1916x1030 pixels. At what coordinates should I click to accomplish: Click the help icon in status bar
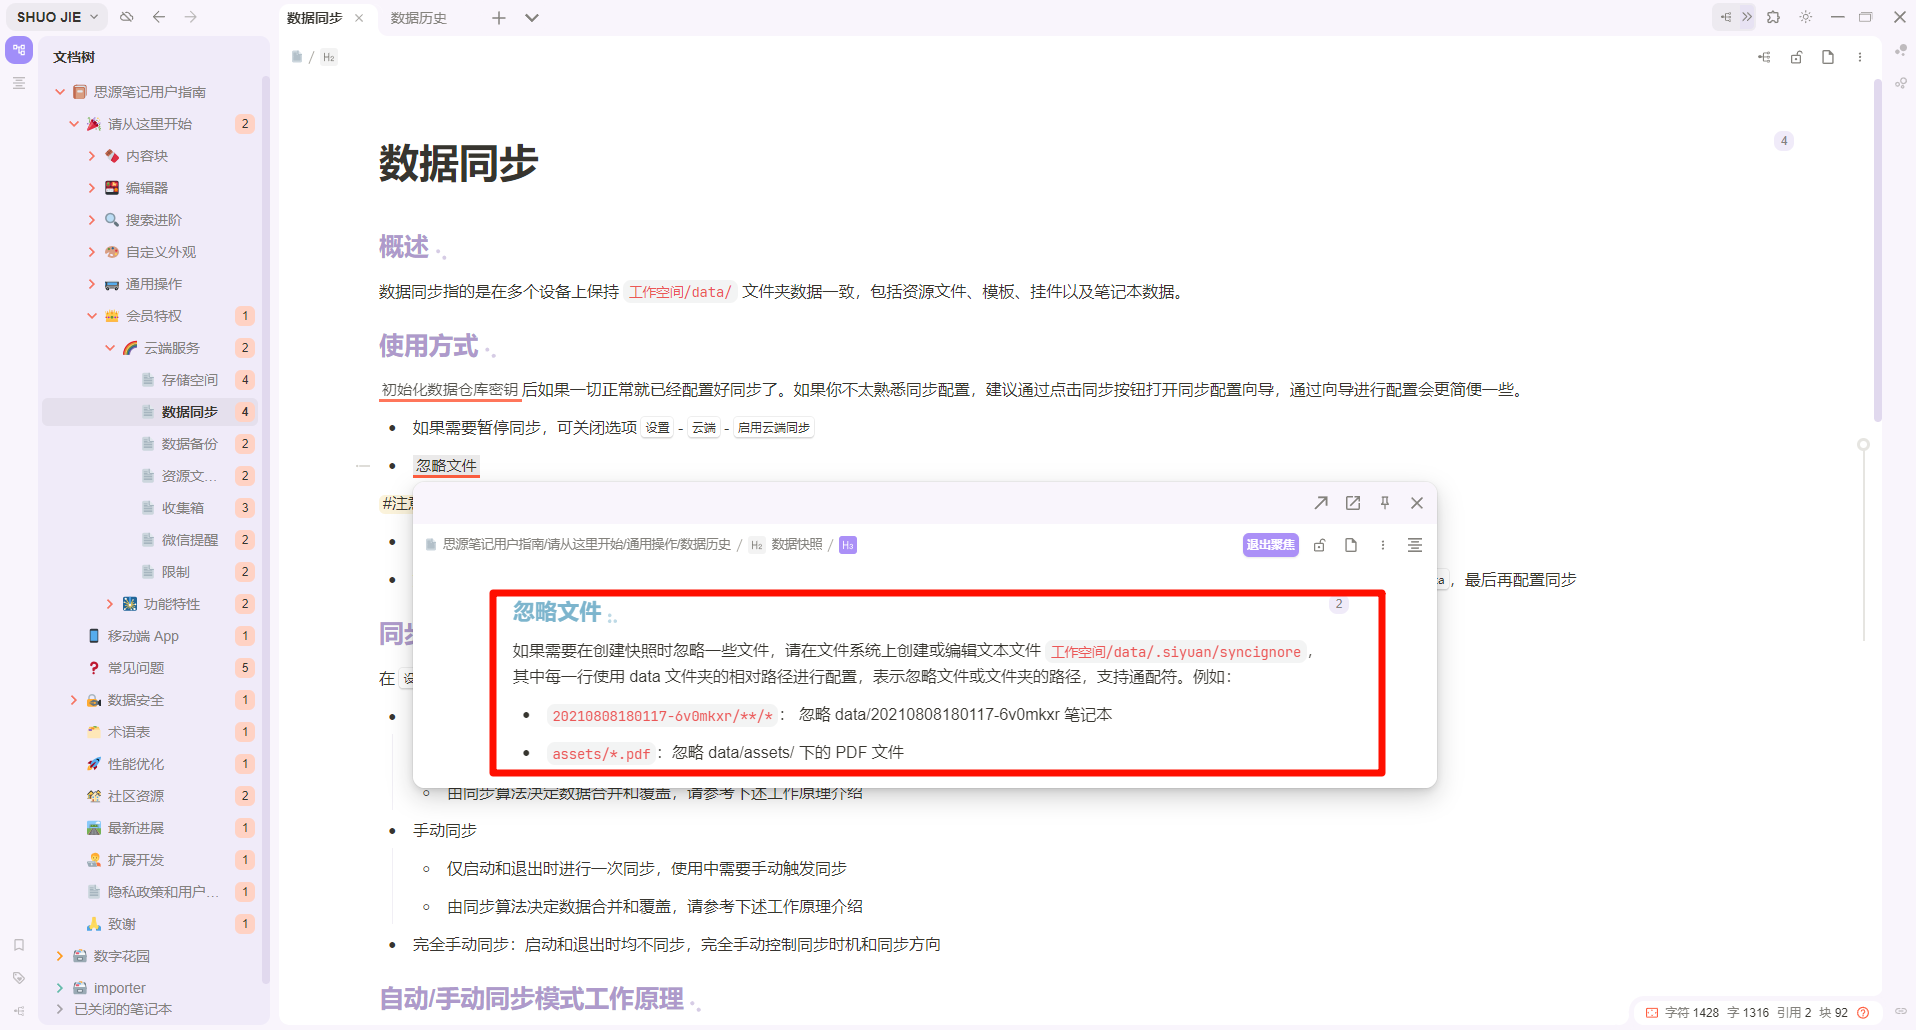click(x=1863, y=1012)
